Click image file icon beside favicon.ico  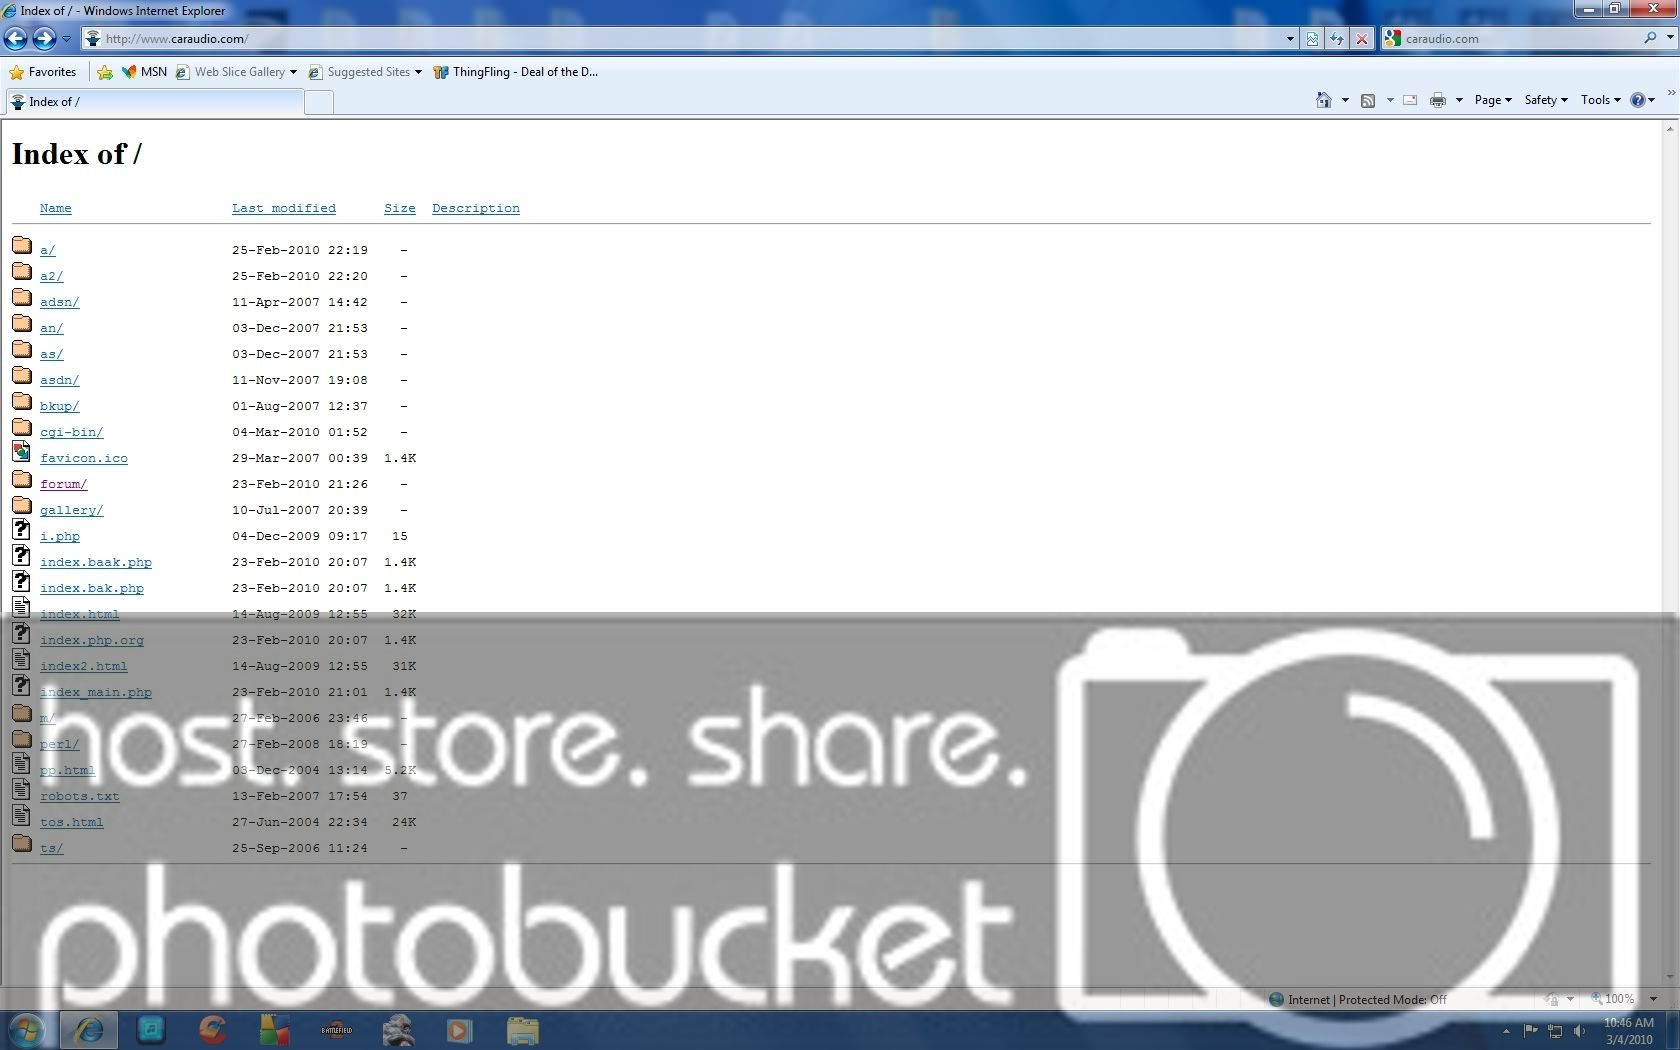tap(22, 452)
